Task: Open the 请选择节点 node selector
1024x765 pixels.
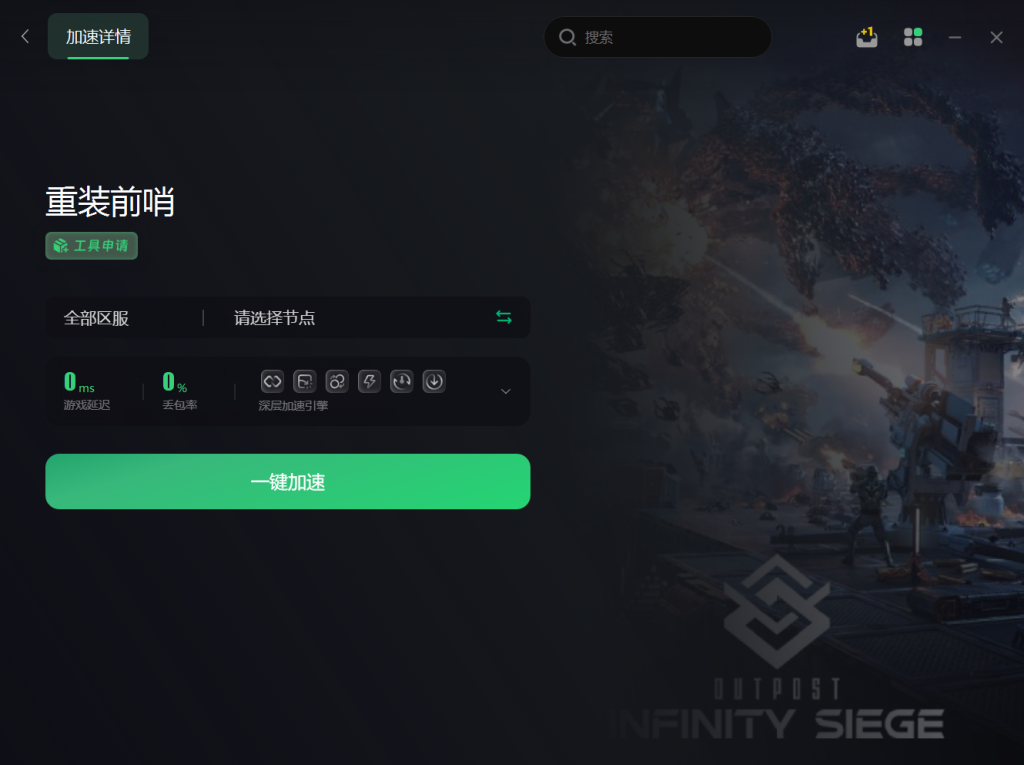Action: pyautogui.click(x=274, y=318)
